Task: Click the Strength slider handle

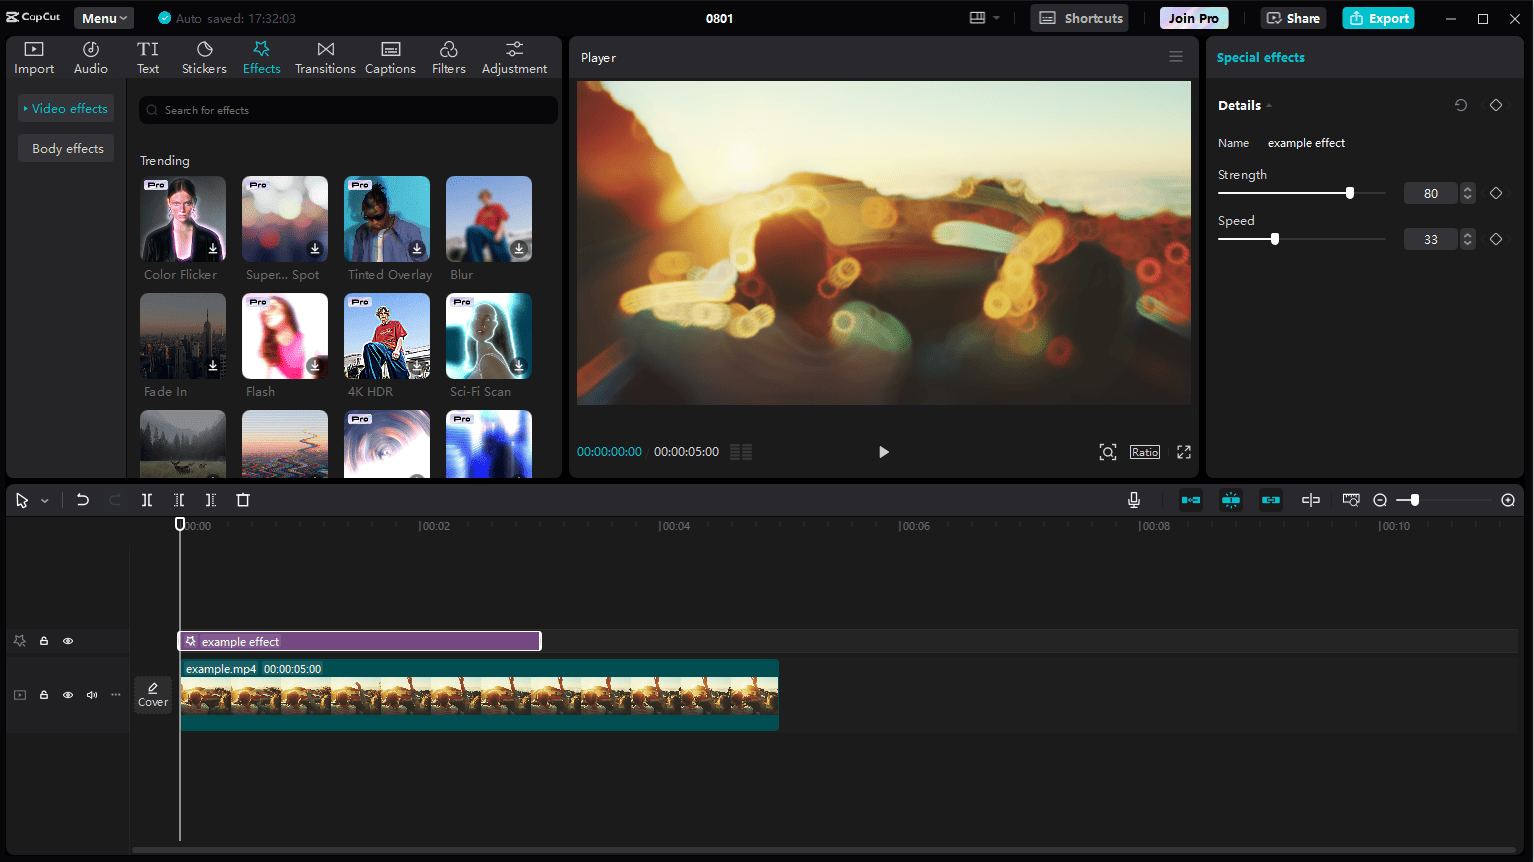Action: (x=1350, y=193)
